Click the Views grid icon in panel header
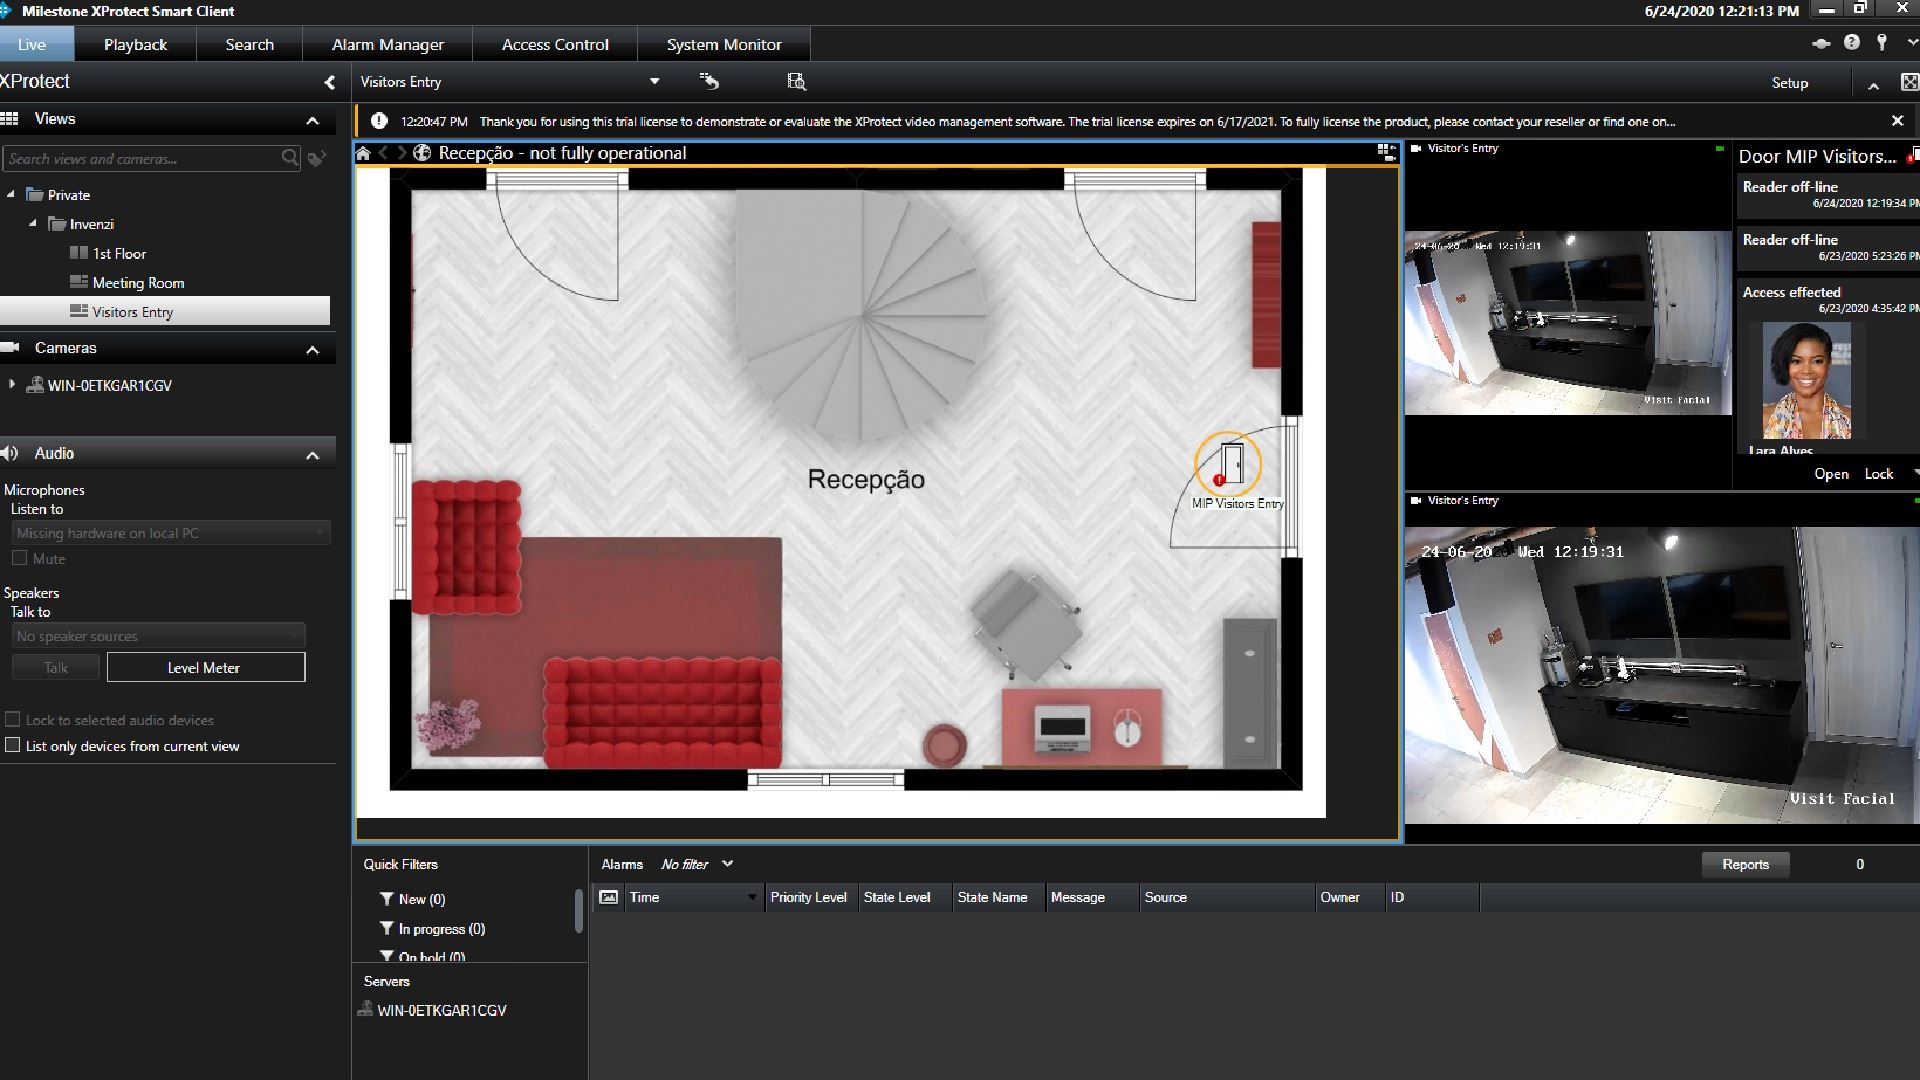This screenshot has height=1080, width=1920. tap(10, 119)
